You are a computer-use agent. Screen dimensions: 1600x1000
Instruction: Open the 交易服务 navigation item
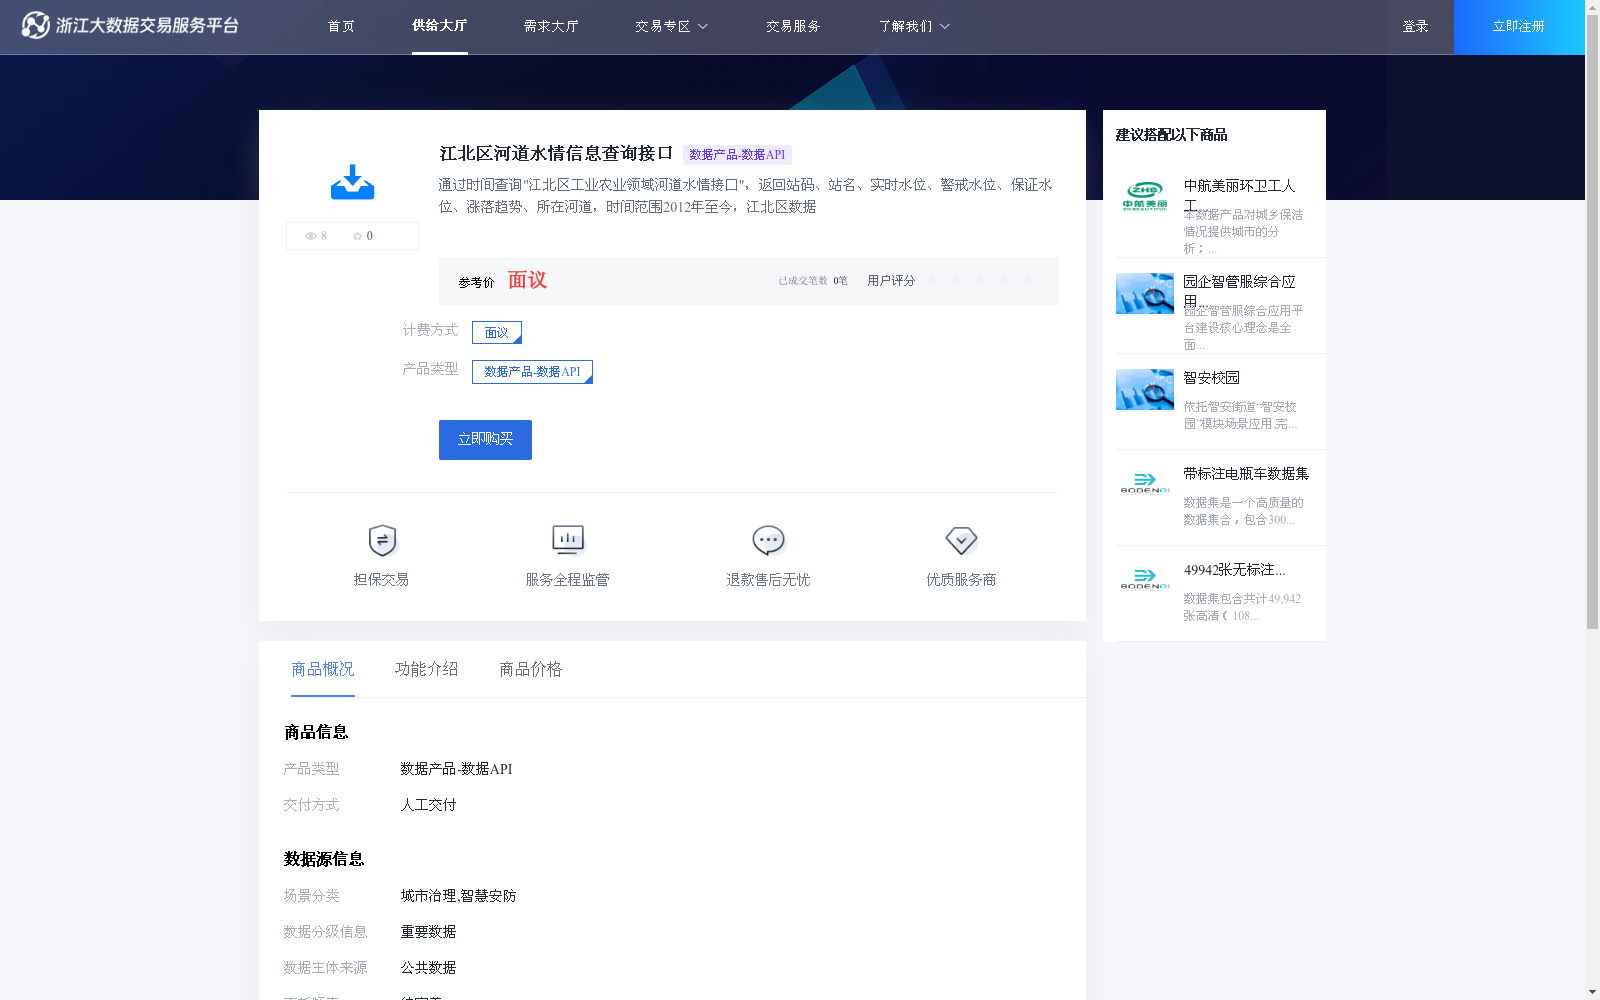coord(793,26)
